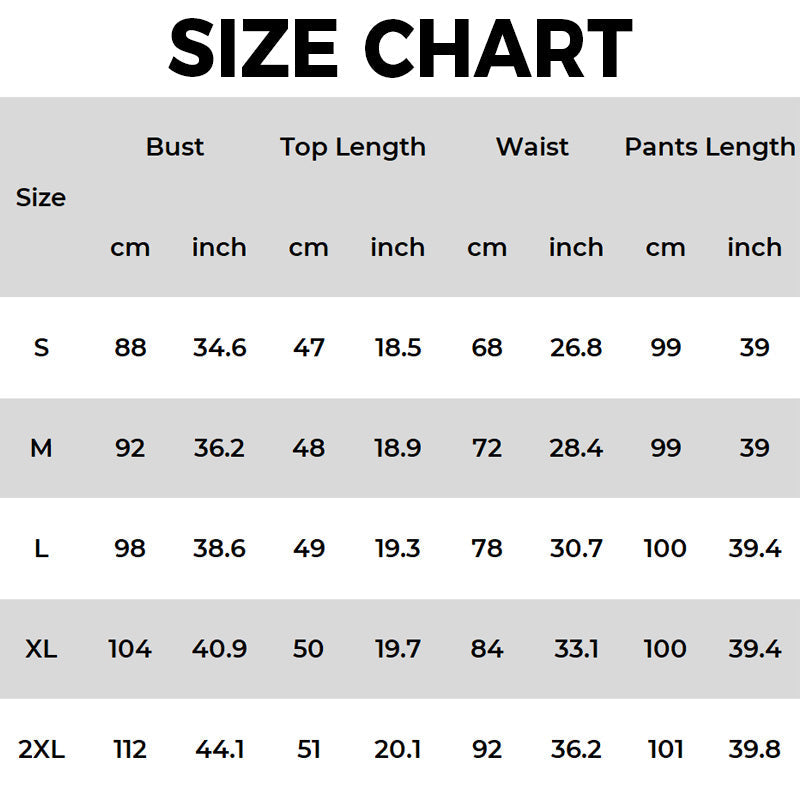This screenshot has height=800, width=800.
Task: Select the 112 bust cm value
Action: (x=130, y=749)
